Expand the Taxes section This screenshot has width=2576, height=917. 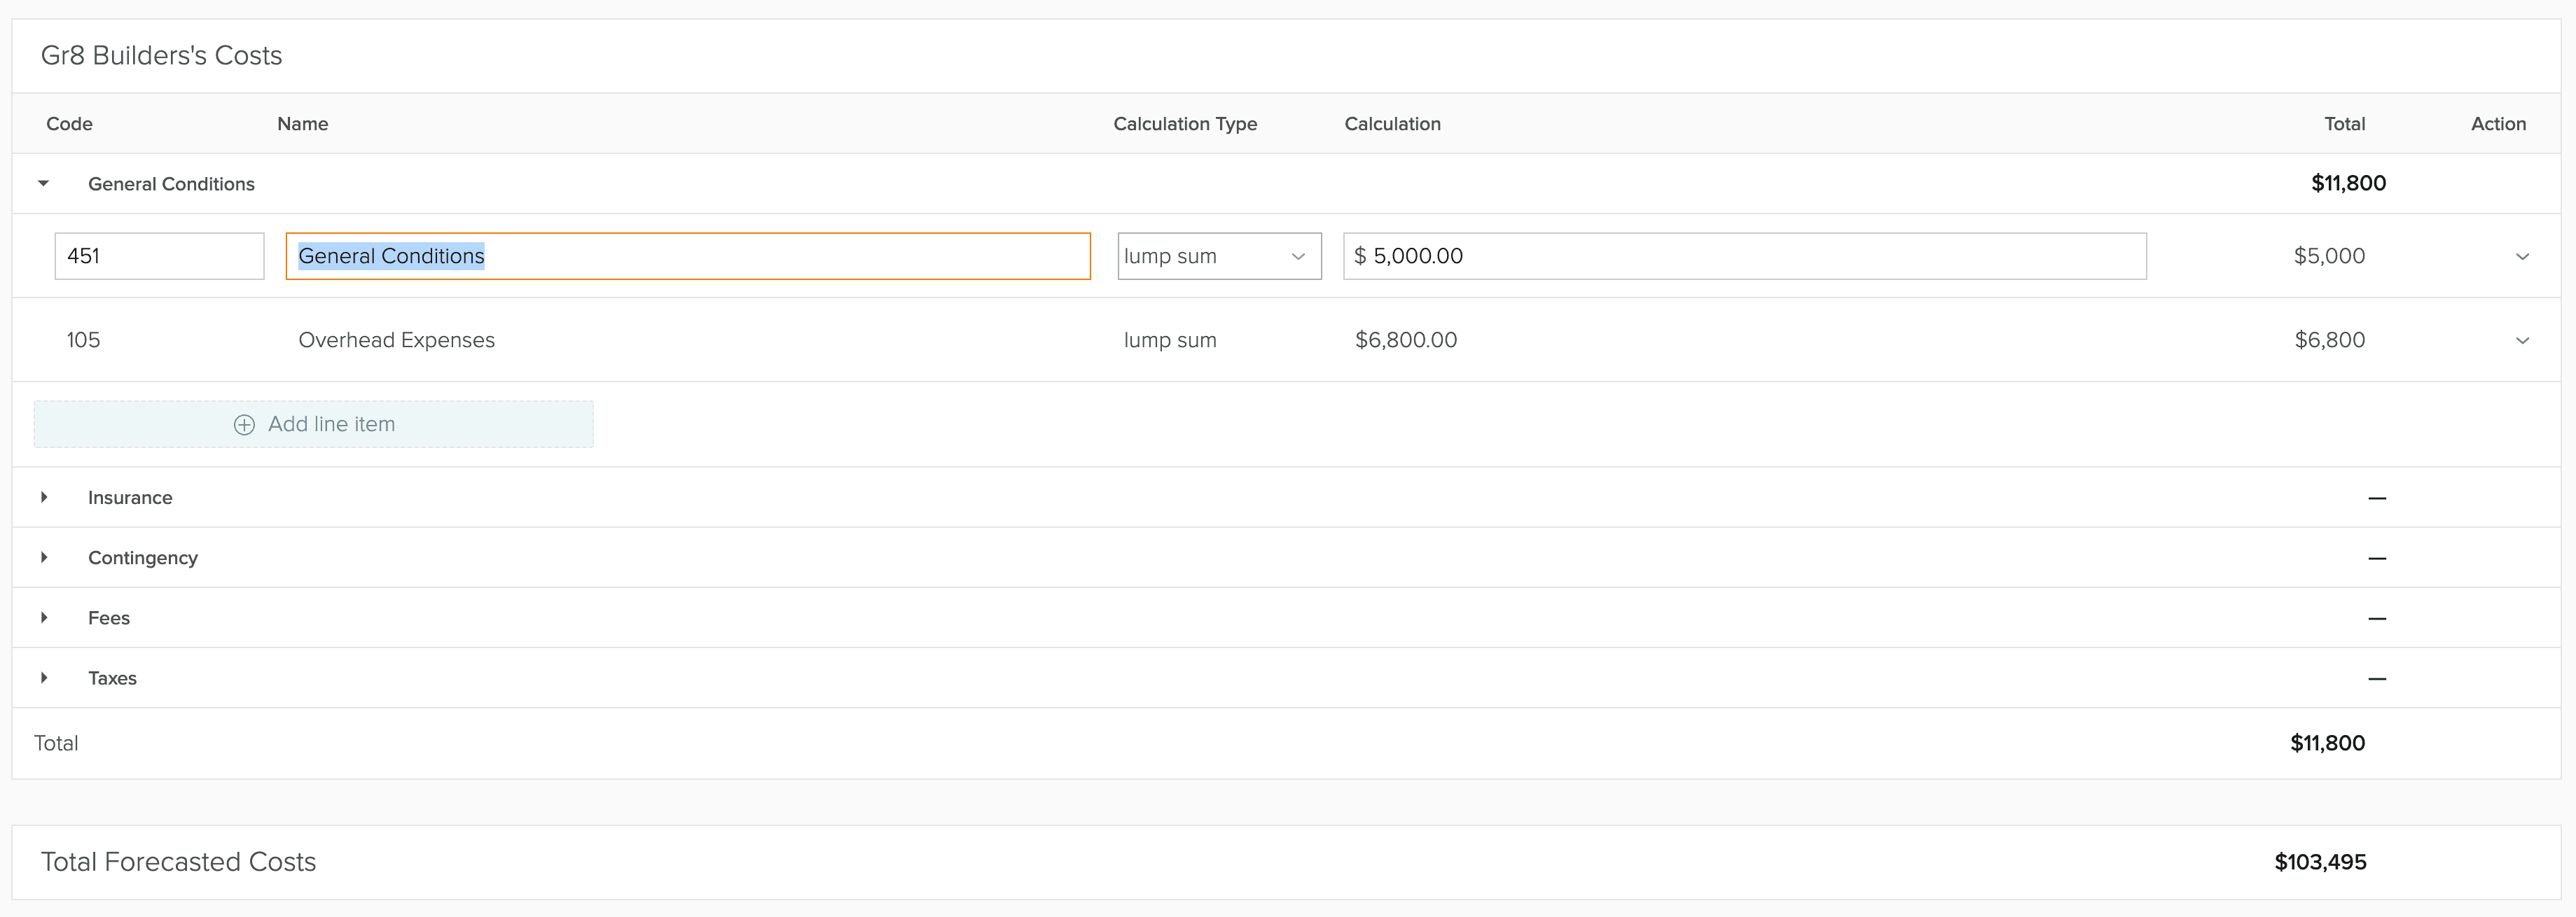[x=43, y=677]
